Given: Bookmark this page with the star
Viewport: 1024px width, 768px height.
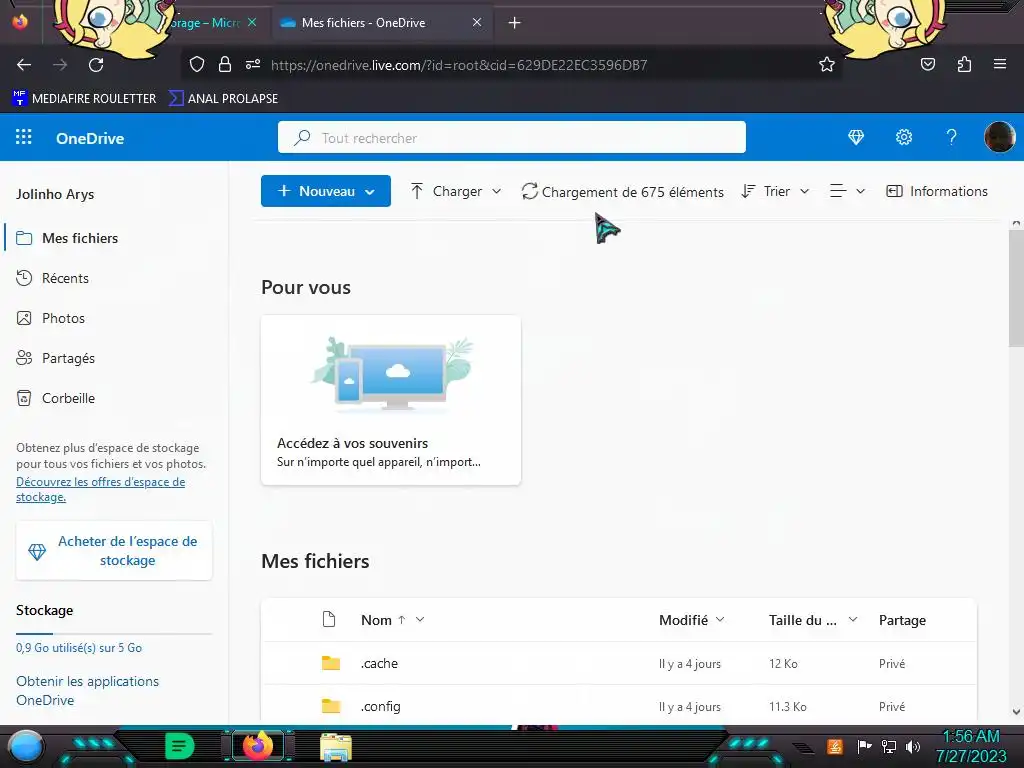Looking at the screenshot, I should [x=827, y=64].
